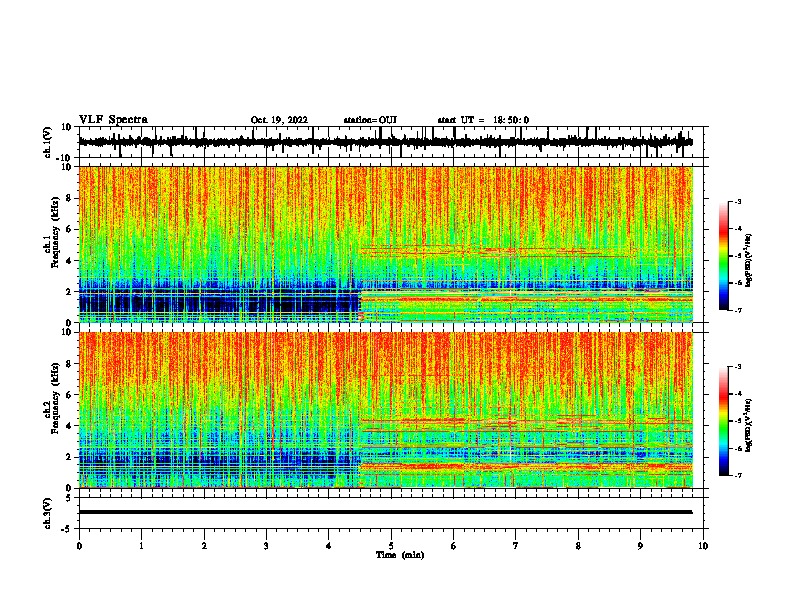Viewport: 792px width, 612px height.
Task: Click the ch.3(V) flat trace line
Action: click(385, 512)
